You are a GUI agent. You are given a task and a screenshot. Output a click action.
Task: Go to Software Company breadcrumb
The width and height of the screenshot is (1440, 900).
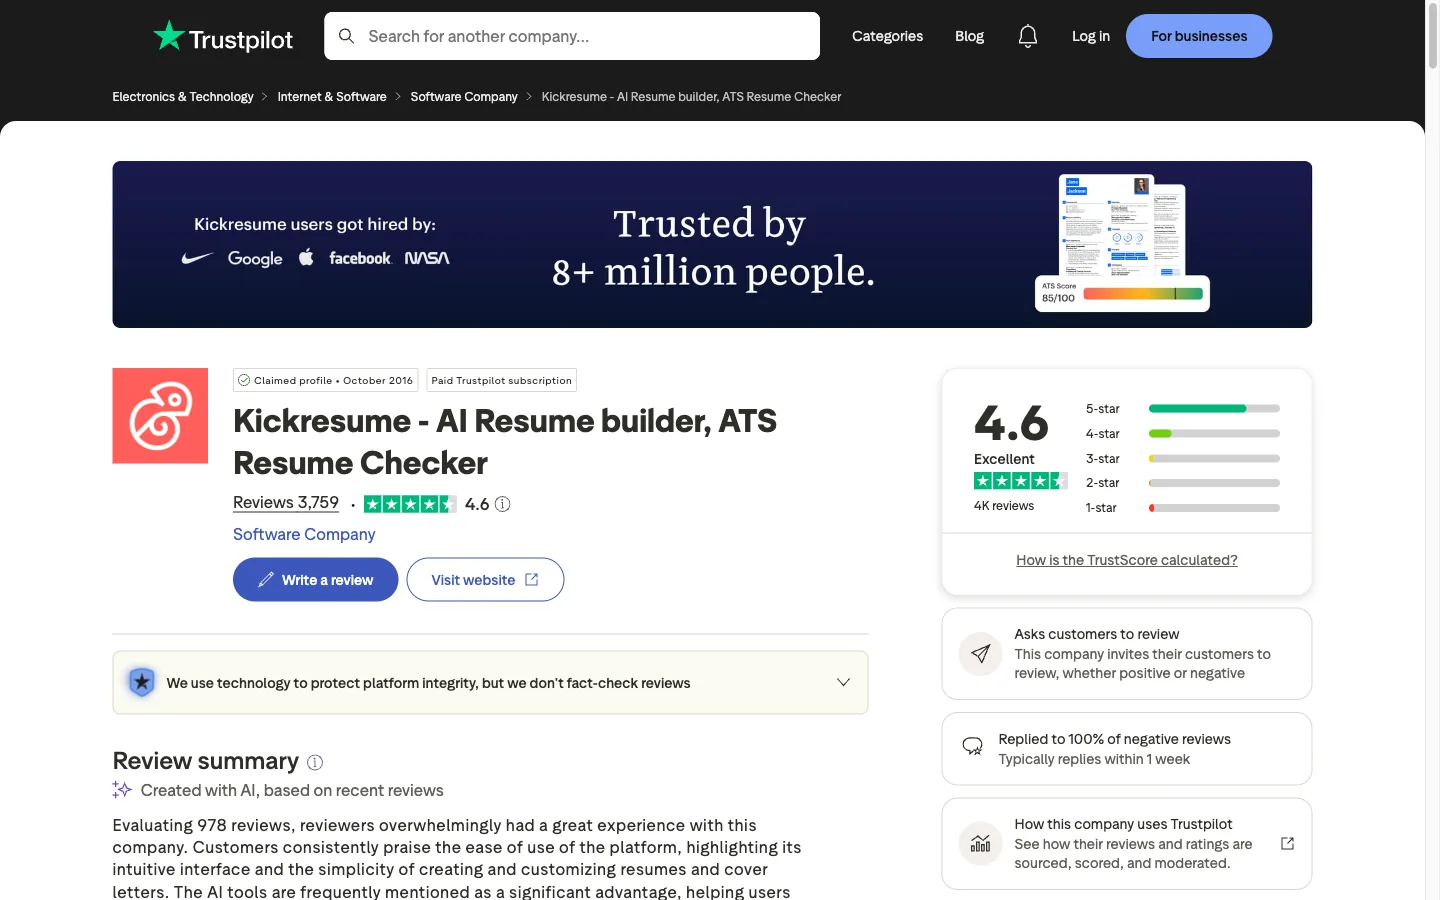(x=464, y=97)
